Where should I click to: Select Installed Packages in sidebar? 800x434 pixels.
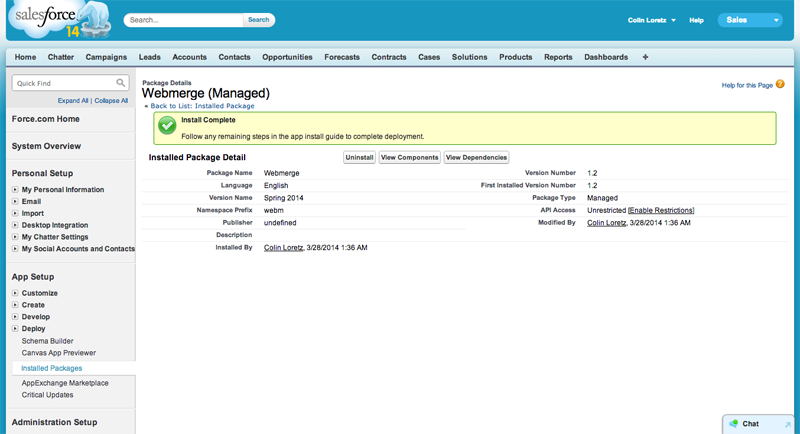pyautogui.click(x=52, y=368)
